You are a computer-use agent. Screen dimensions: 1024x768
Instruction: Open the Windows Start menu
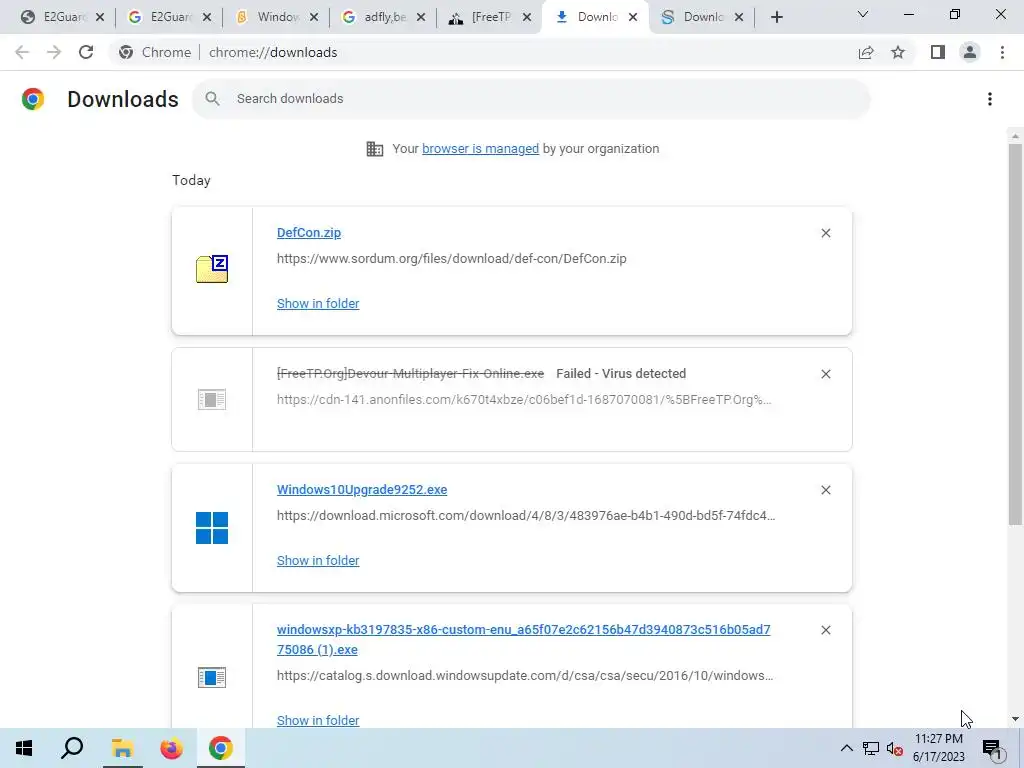tap(24, 748)
